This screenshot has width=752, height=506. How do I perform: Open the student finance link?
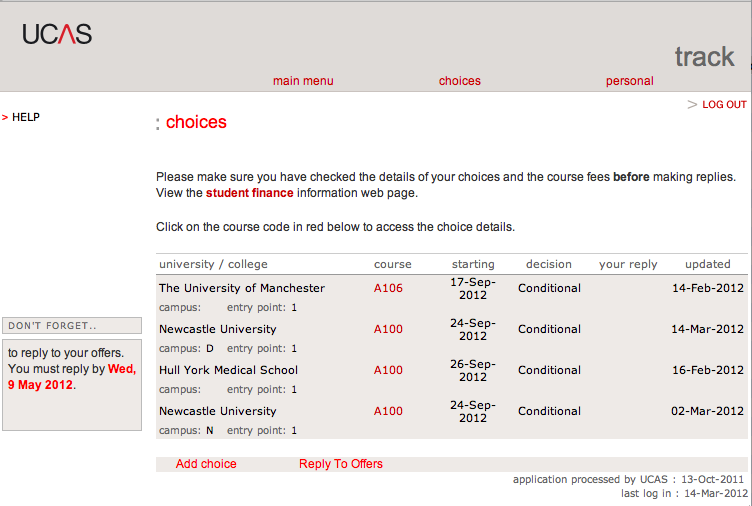[249, 193]
